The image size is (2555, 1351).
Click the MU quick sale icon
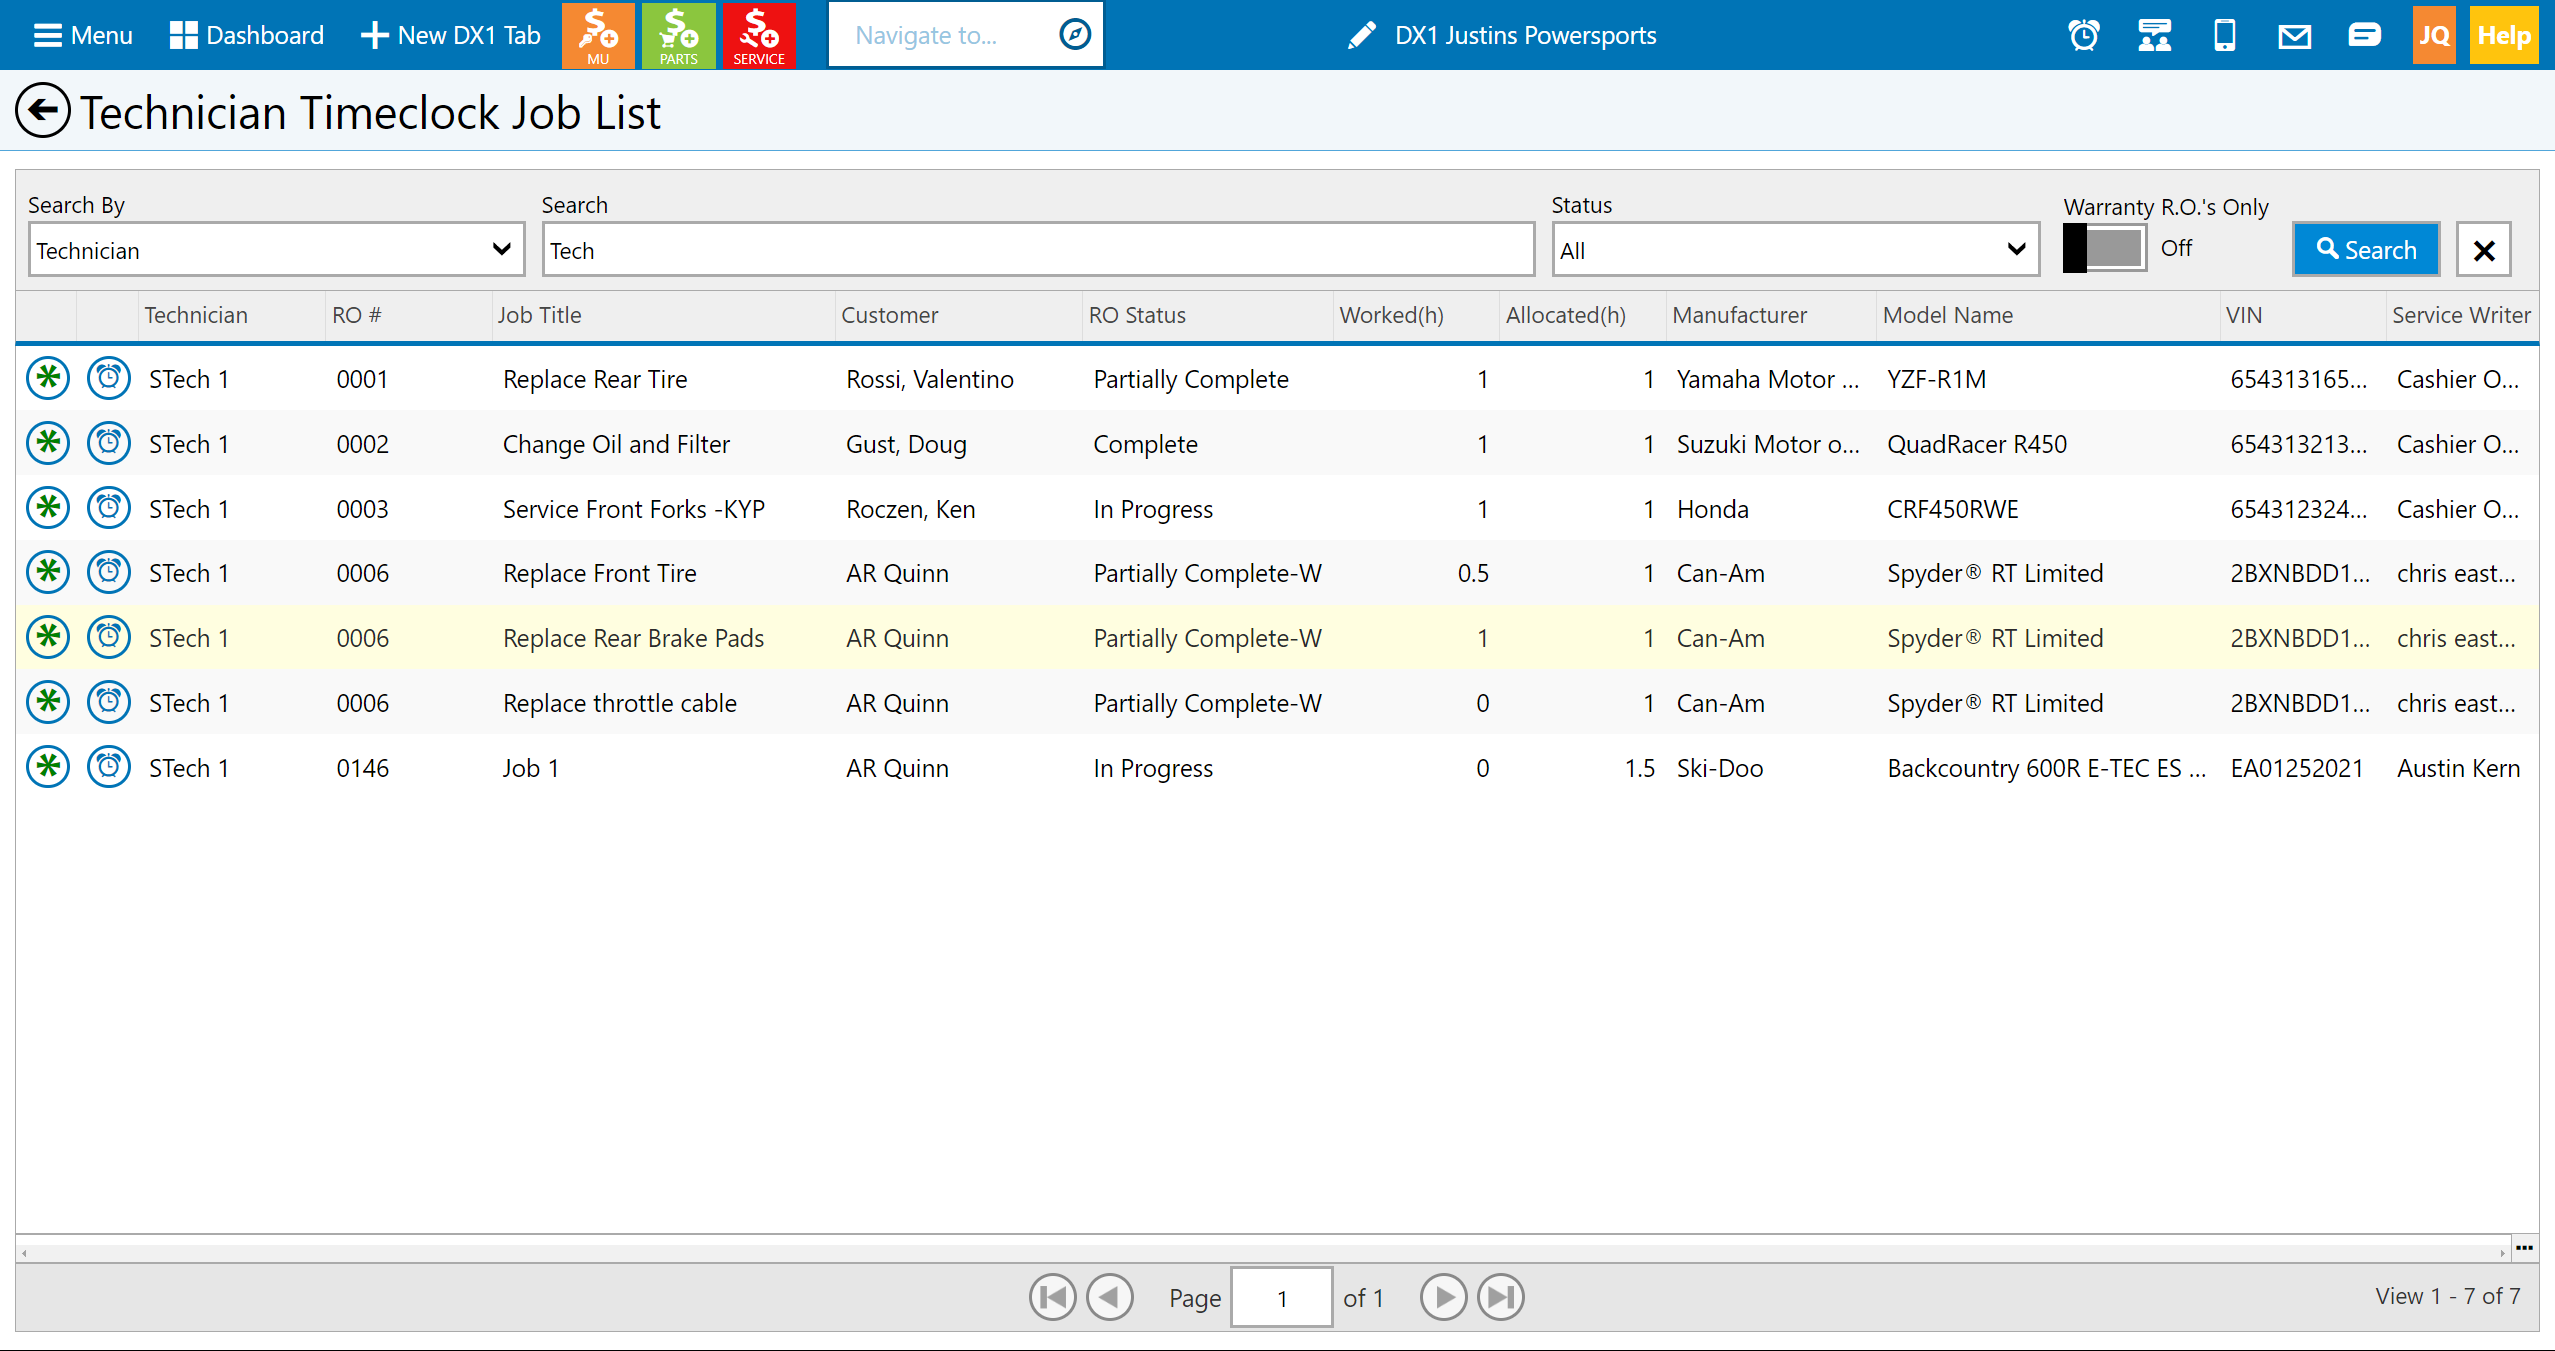597,35
